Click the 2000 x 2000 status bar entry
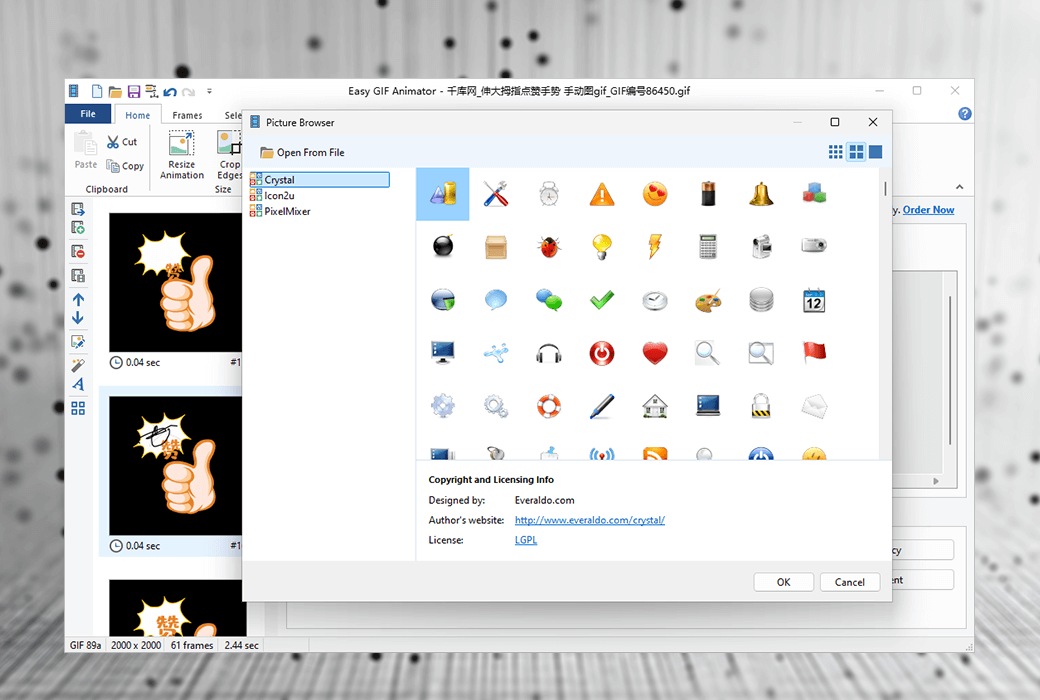This screenshot has height=700, width=1040. pos(135,645)
